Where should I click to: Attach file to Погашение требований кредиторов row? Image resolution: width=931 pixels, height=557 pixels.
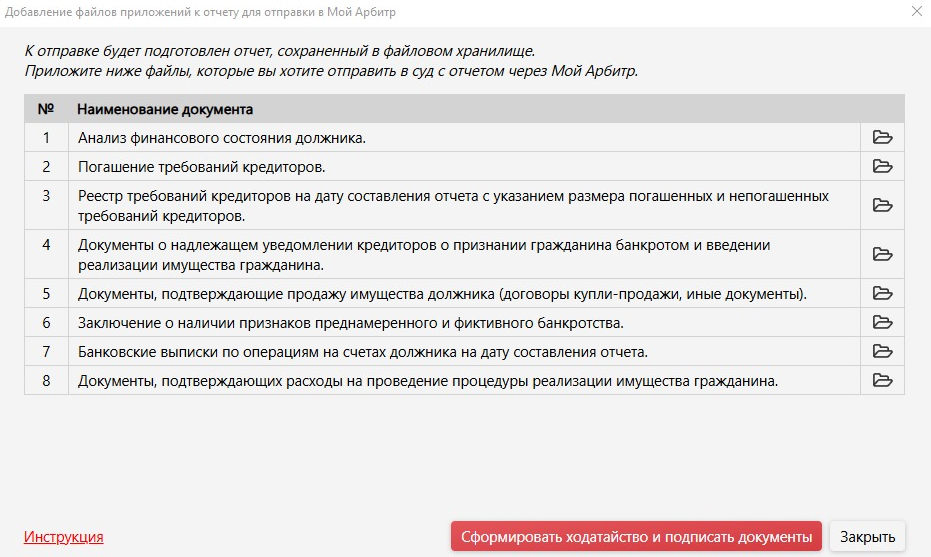[882, 166]
